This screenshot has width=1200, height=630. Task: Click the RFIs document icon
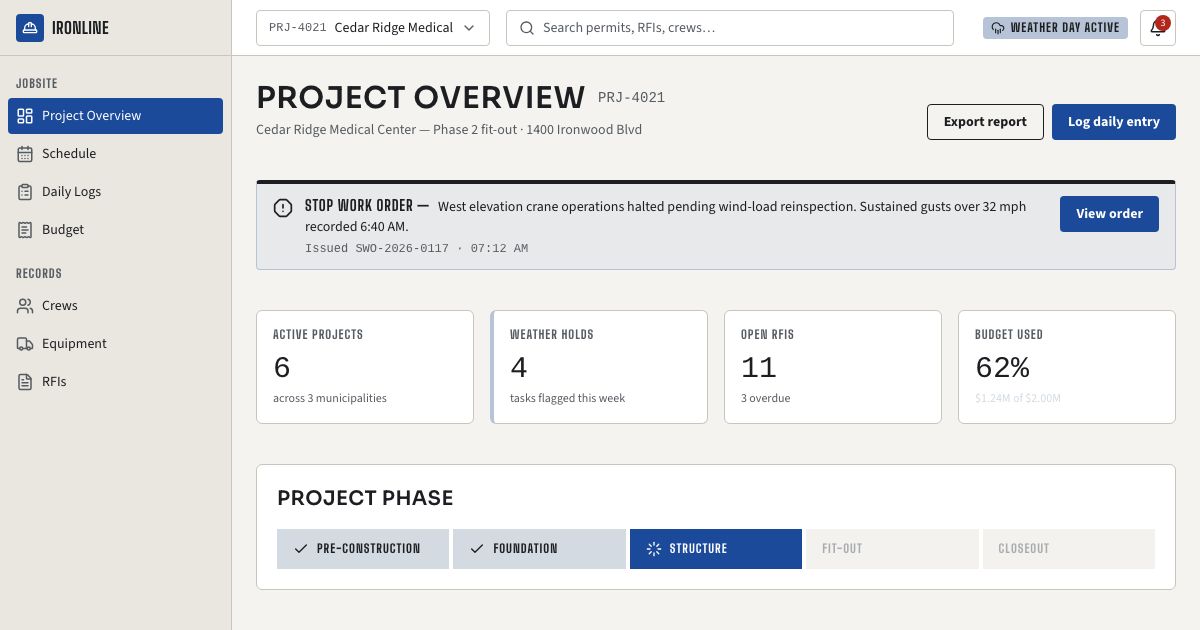25,382
